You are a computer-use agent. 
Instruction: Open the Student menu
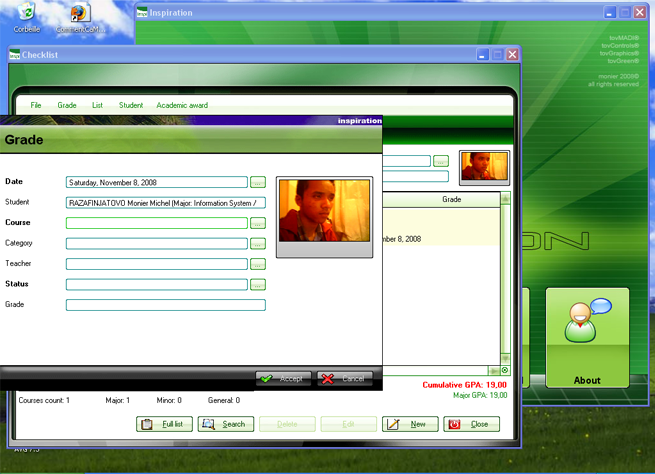click(131, 105)
